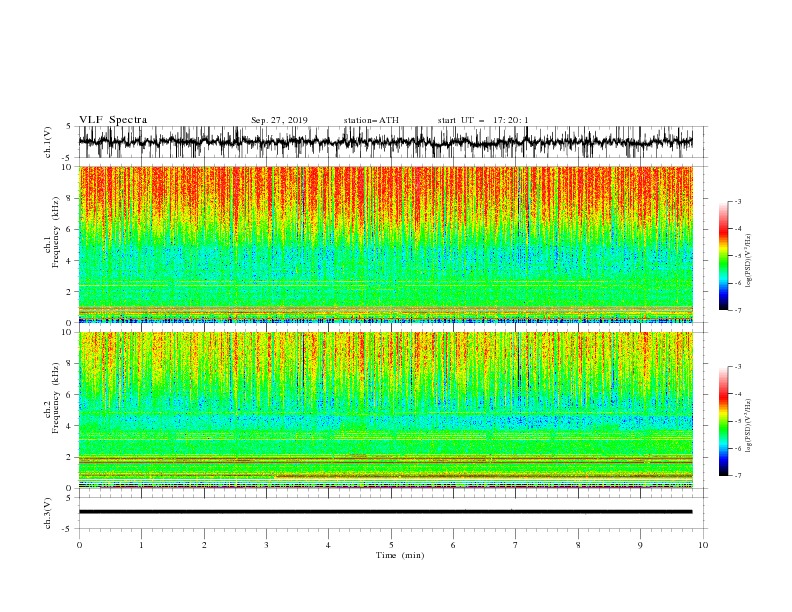Click the "-3" label on ch.1 color scale

(737, 201)
